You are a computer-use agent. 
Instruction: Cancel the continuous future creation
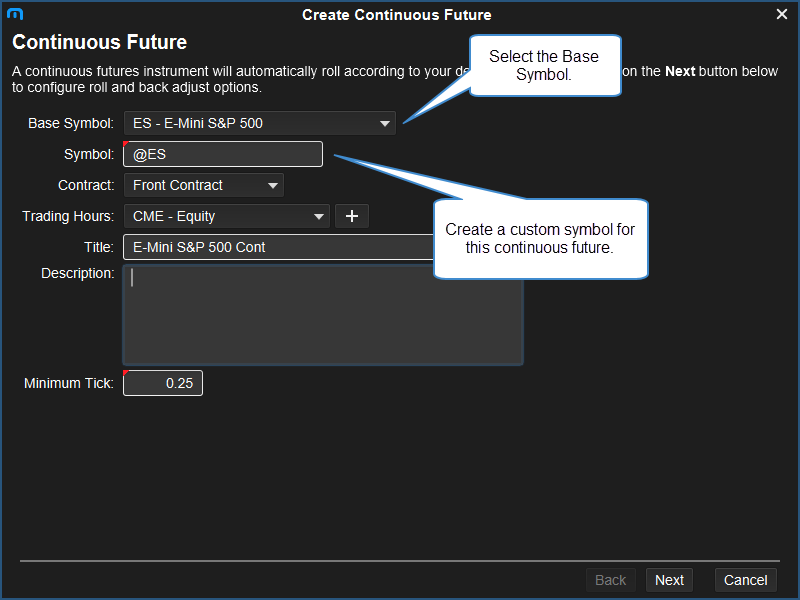(x=745, y=580)
